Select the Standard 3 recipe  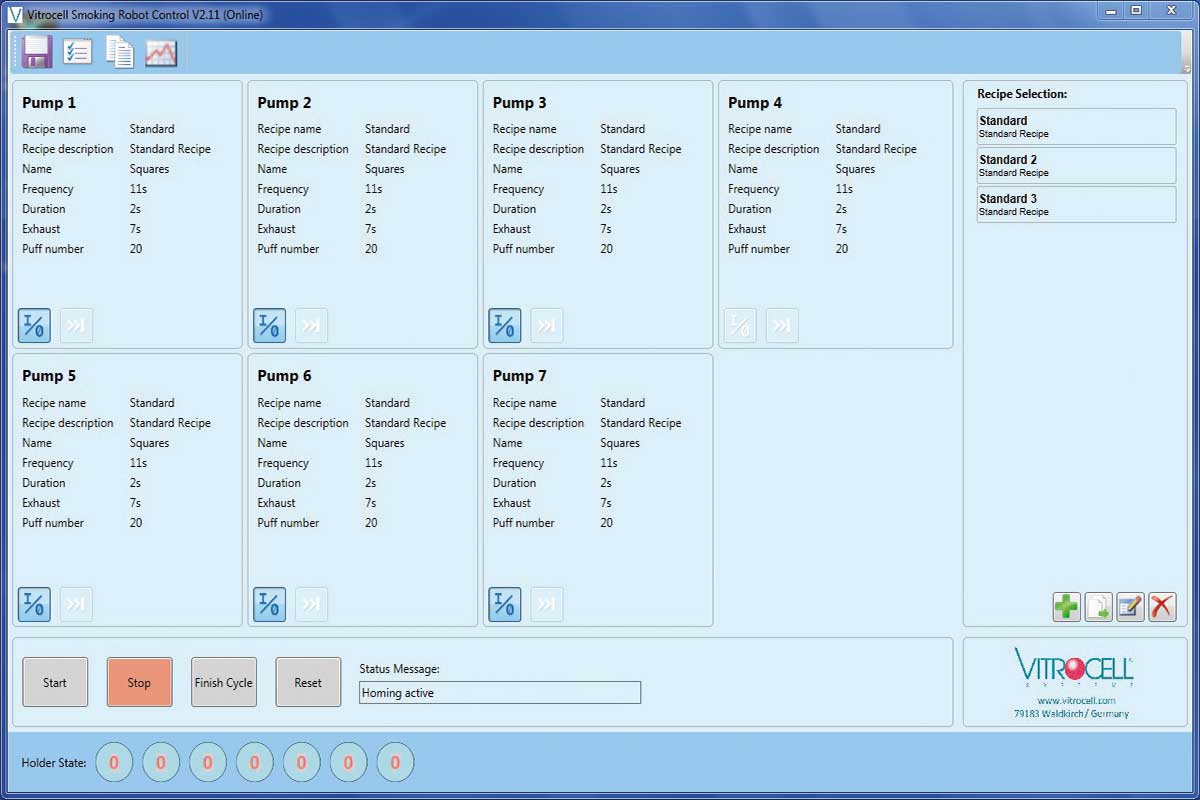(1076, 204)
